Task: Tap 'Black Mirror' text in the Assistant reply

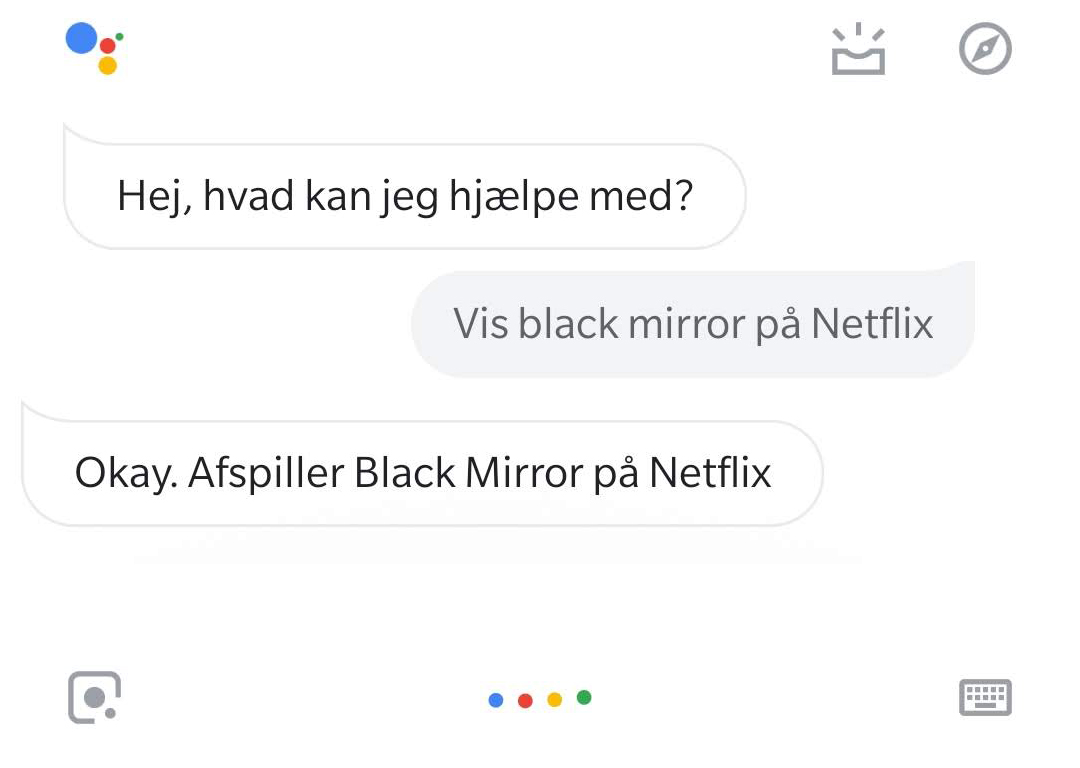Action: 468,473
